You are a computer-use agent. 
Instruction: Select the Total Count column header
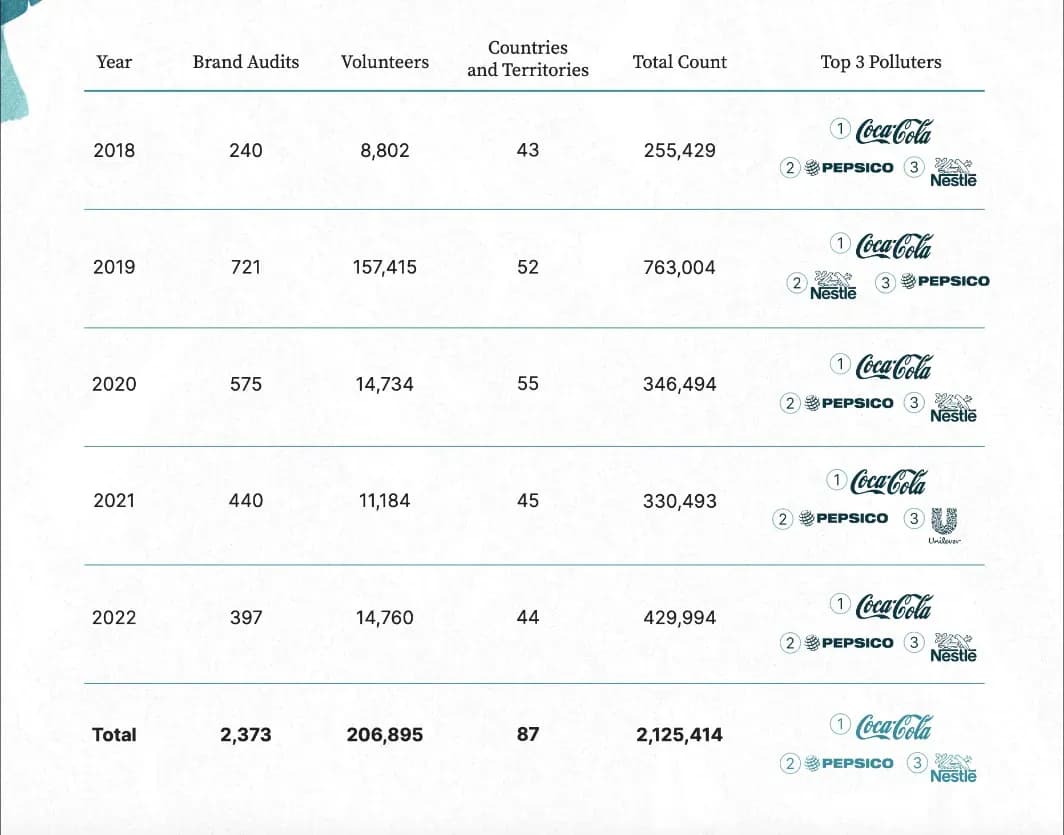click(x=680, y=62)
